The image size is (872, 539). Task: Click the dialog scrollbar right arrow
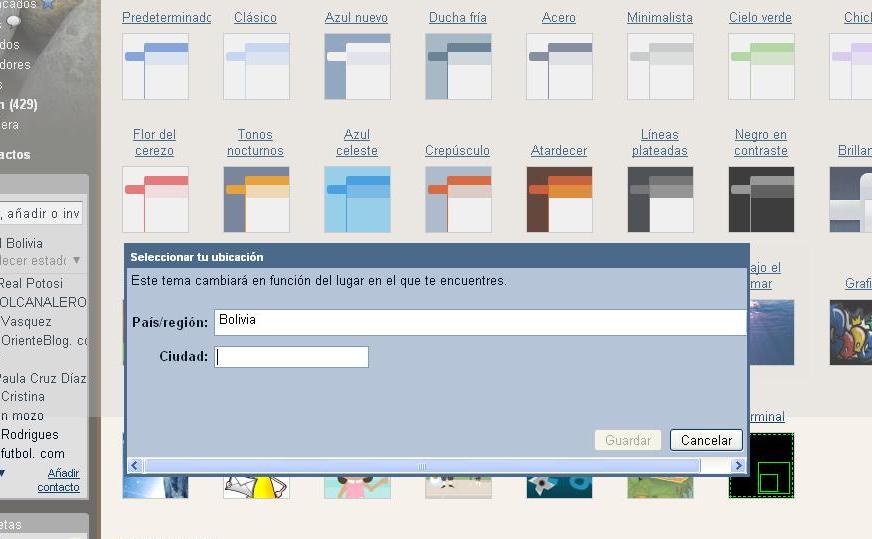tap(739, 466)
